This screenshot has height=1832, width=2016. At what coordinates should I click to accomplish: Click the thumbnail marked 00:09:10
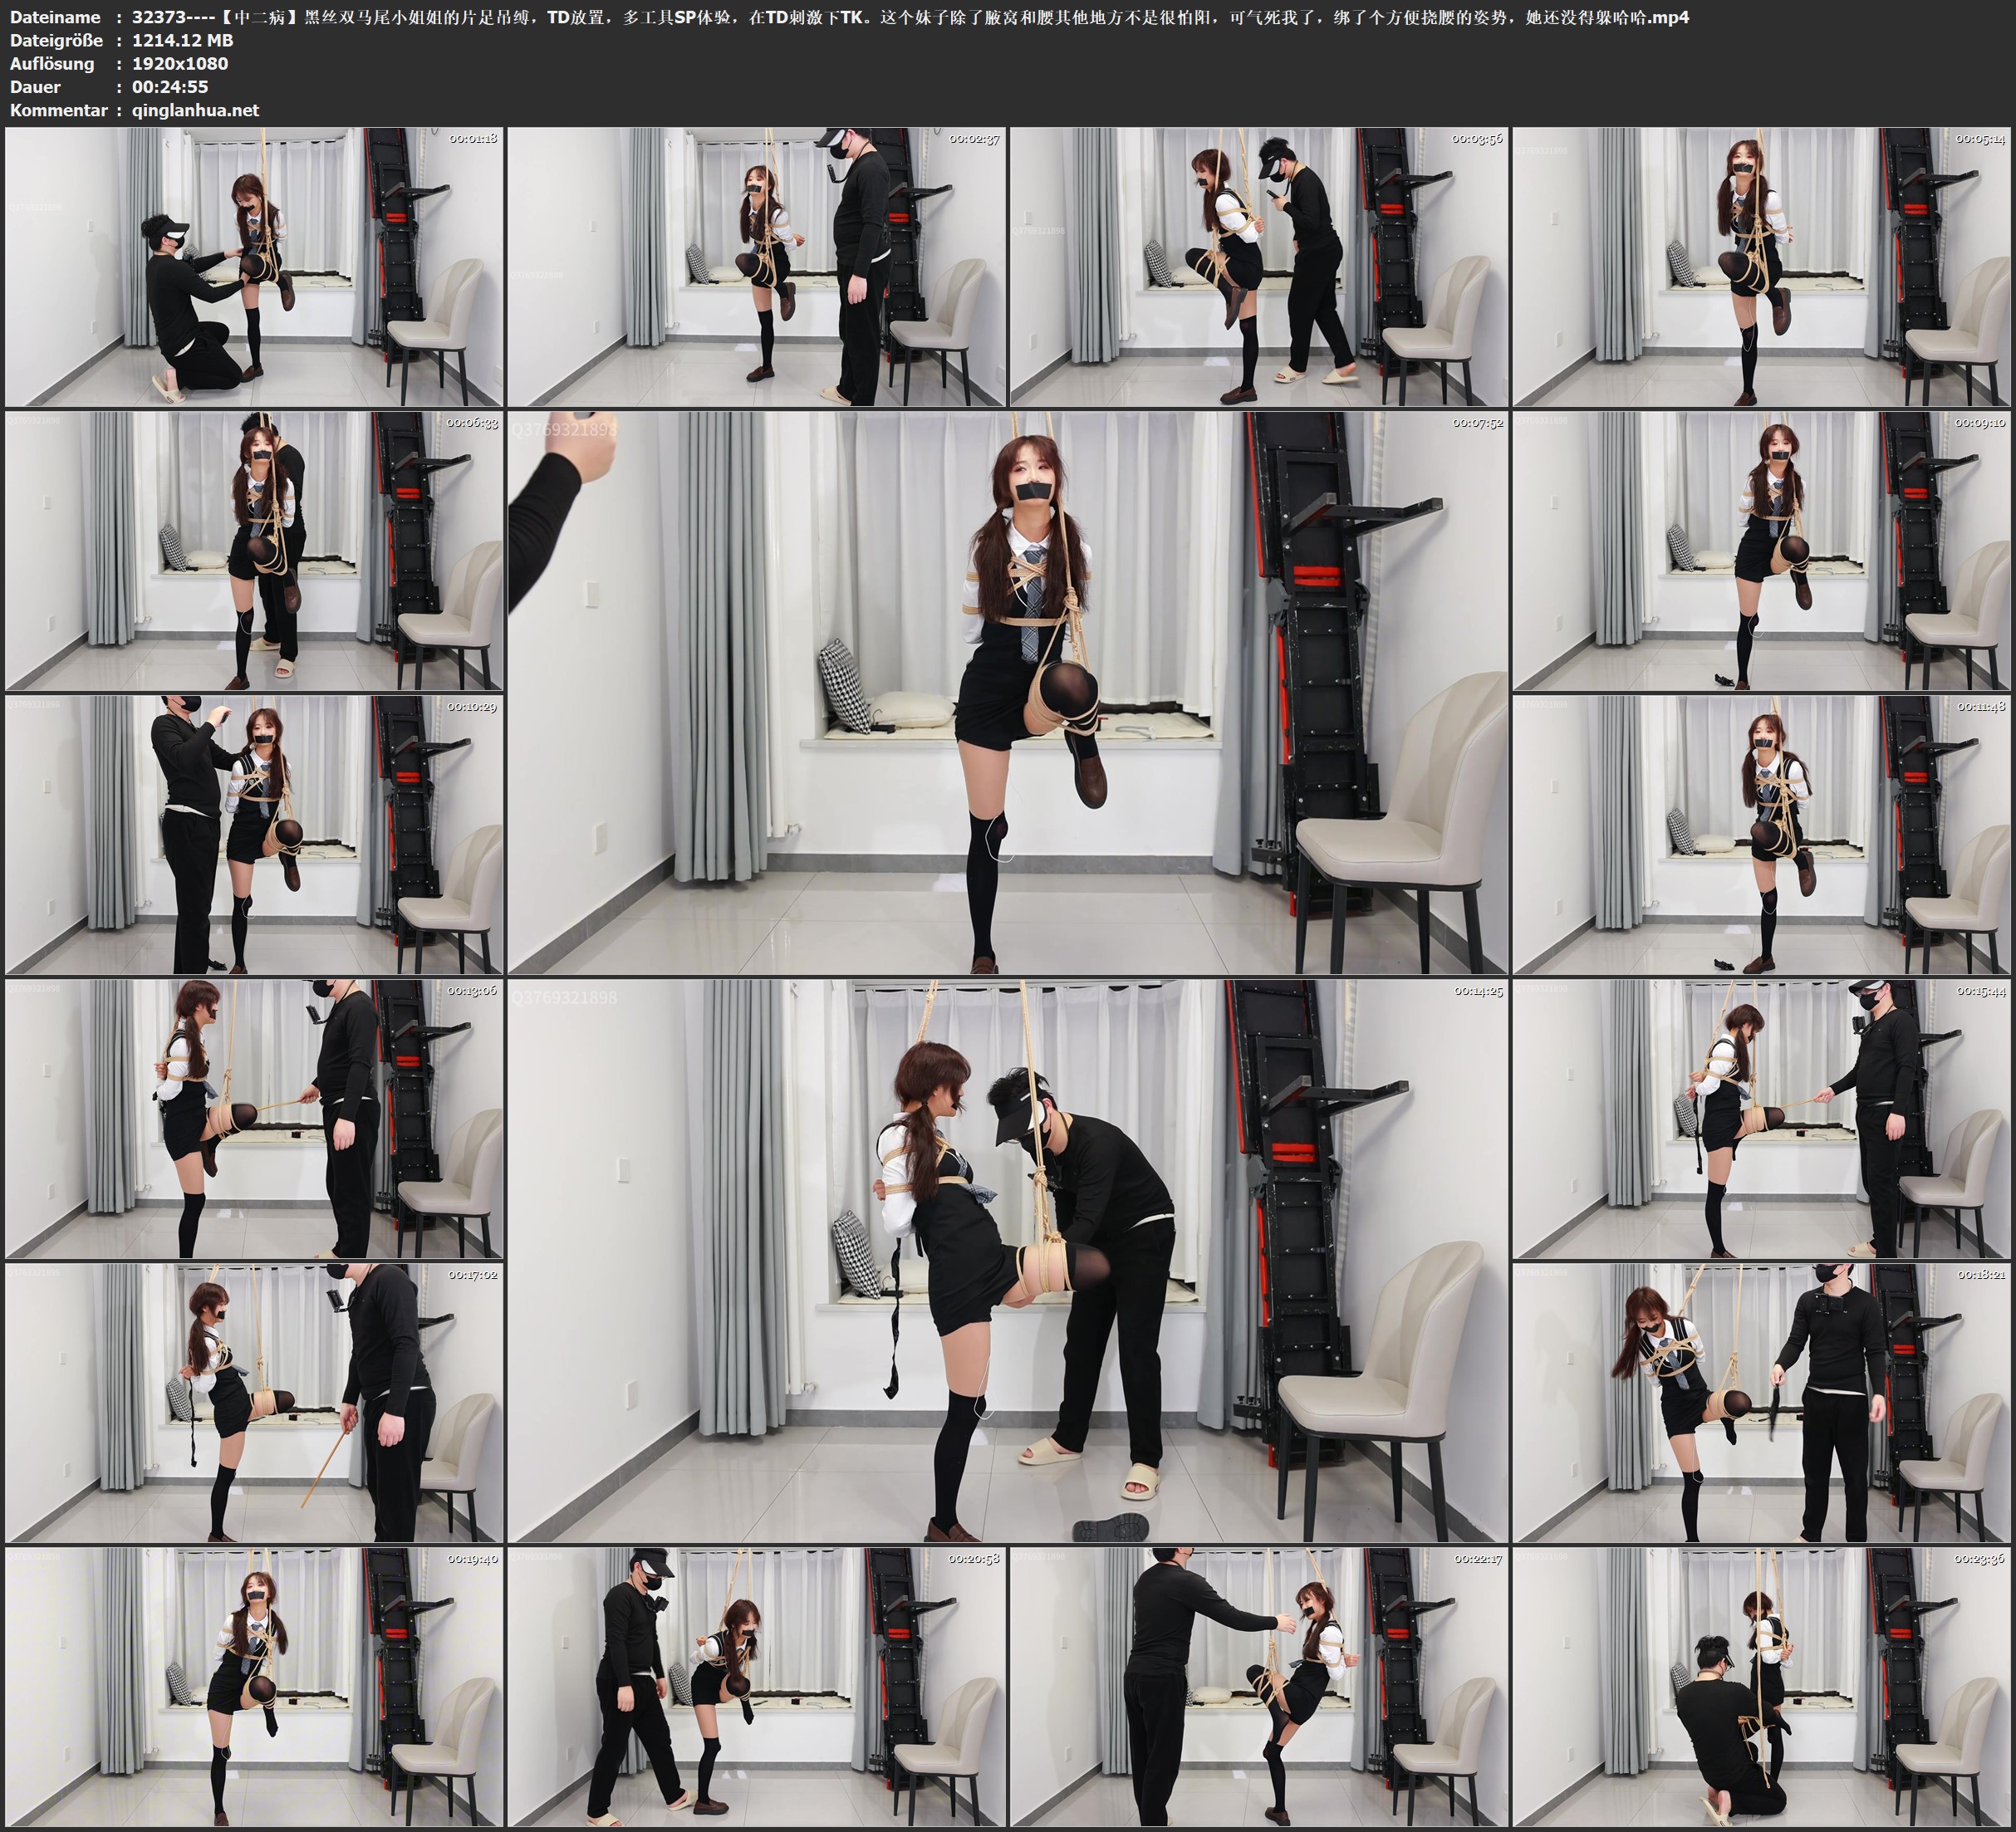click(x=1761, y=550)
